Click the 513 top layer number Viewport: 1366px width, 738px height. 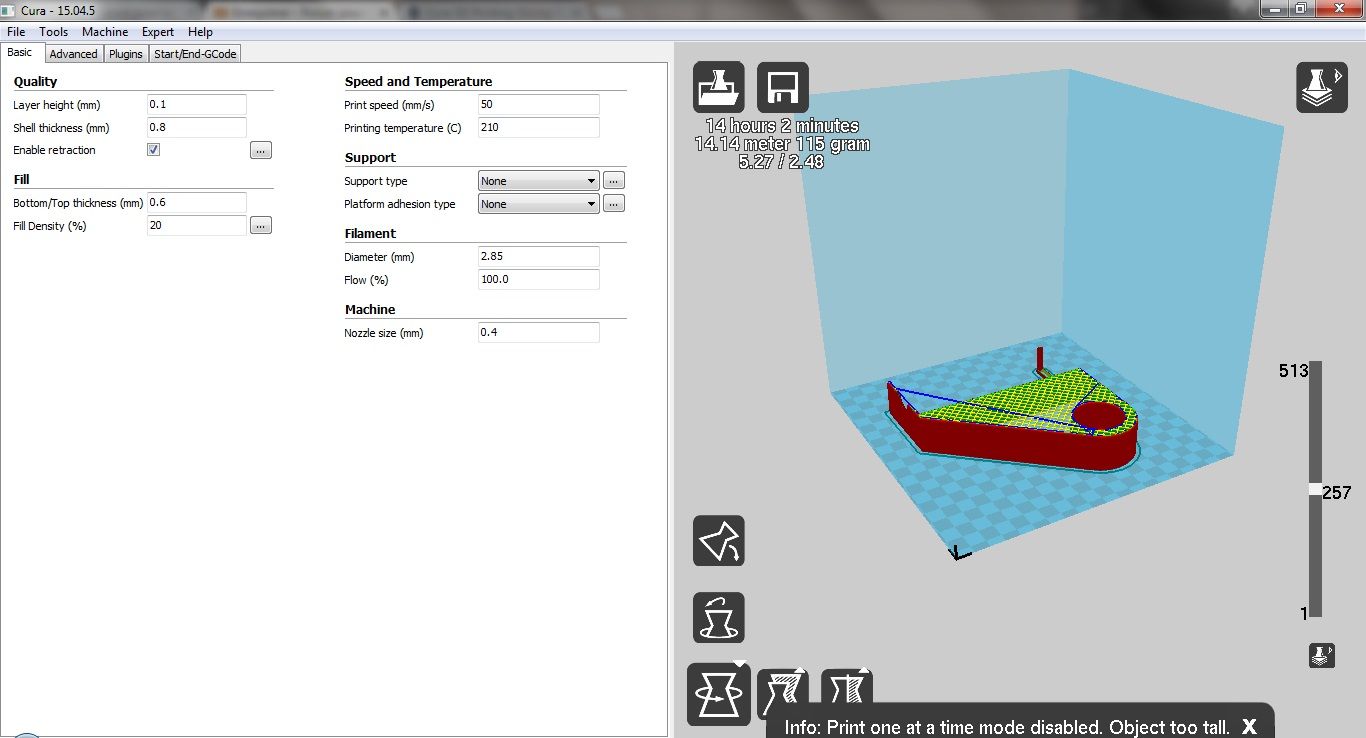(x=1293, y=371)
